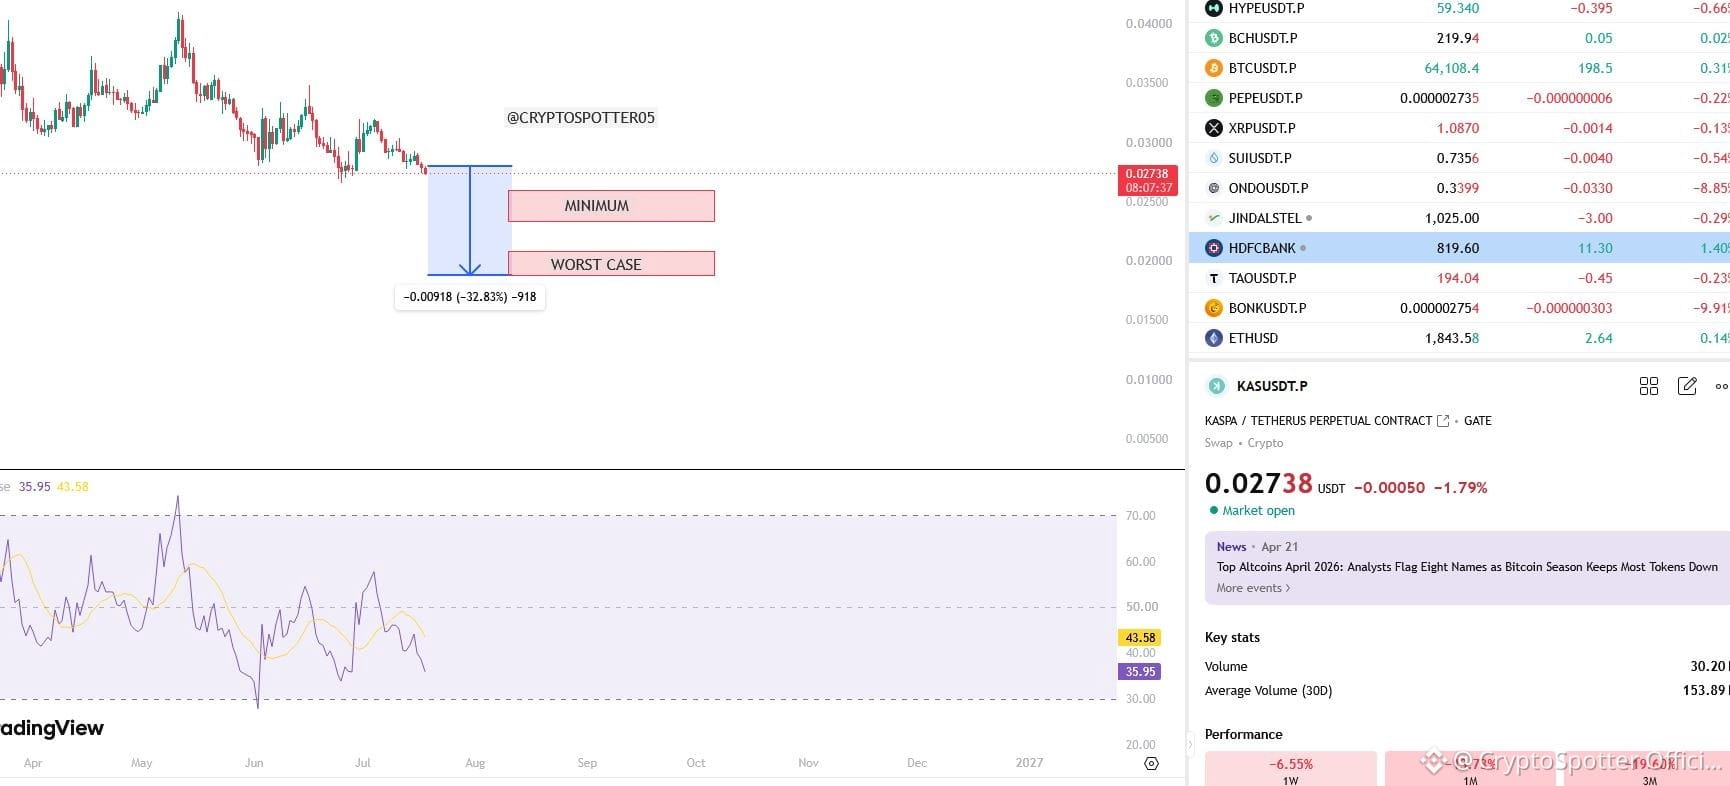
Task: Open the external link icon after PERPETUAL CONTRACT
Action: click(x=1443, y=421)
